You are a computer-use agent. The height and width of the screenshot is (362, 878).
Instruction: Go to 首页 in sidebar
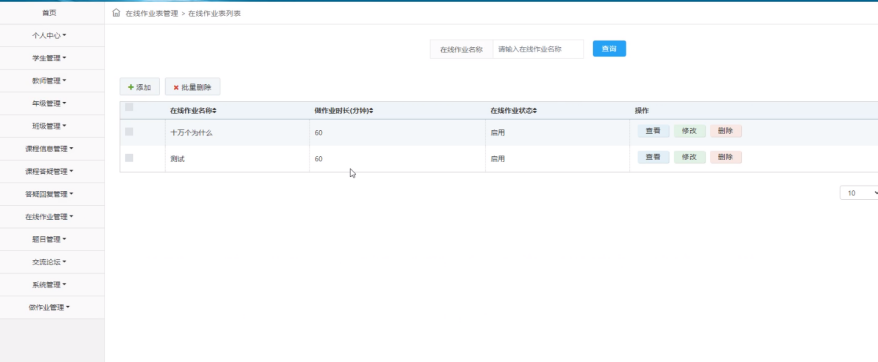tap(49, 13)
